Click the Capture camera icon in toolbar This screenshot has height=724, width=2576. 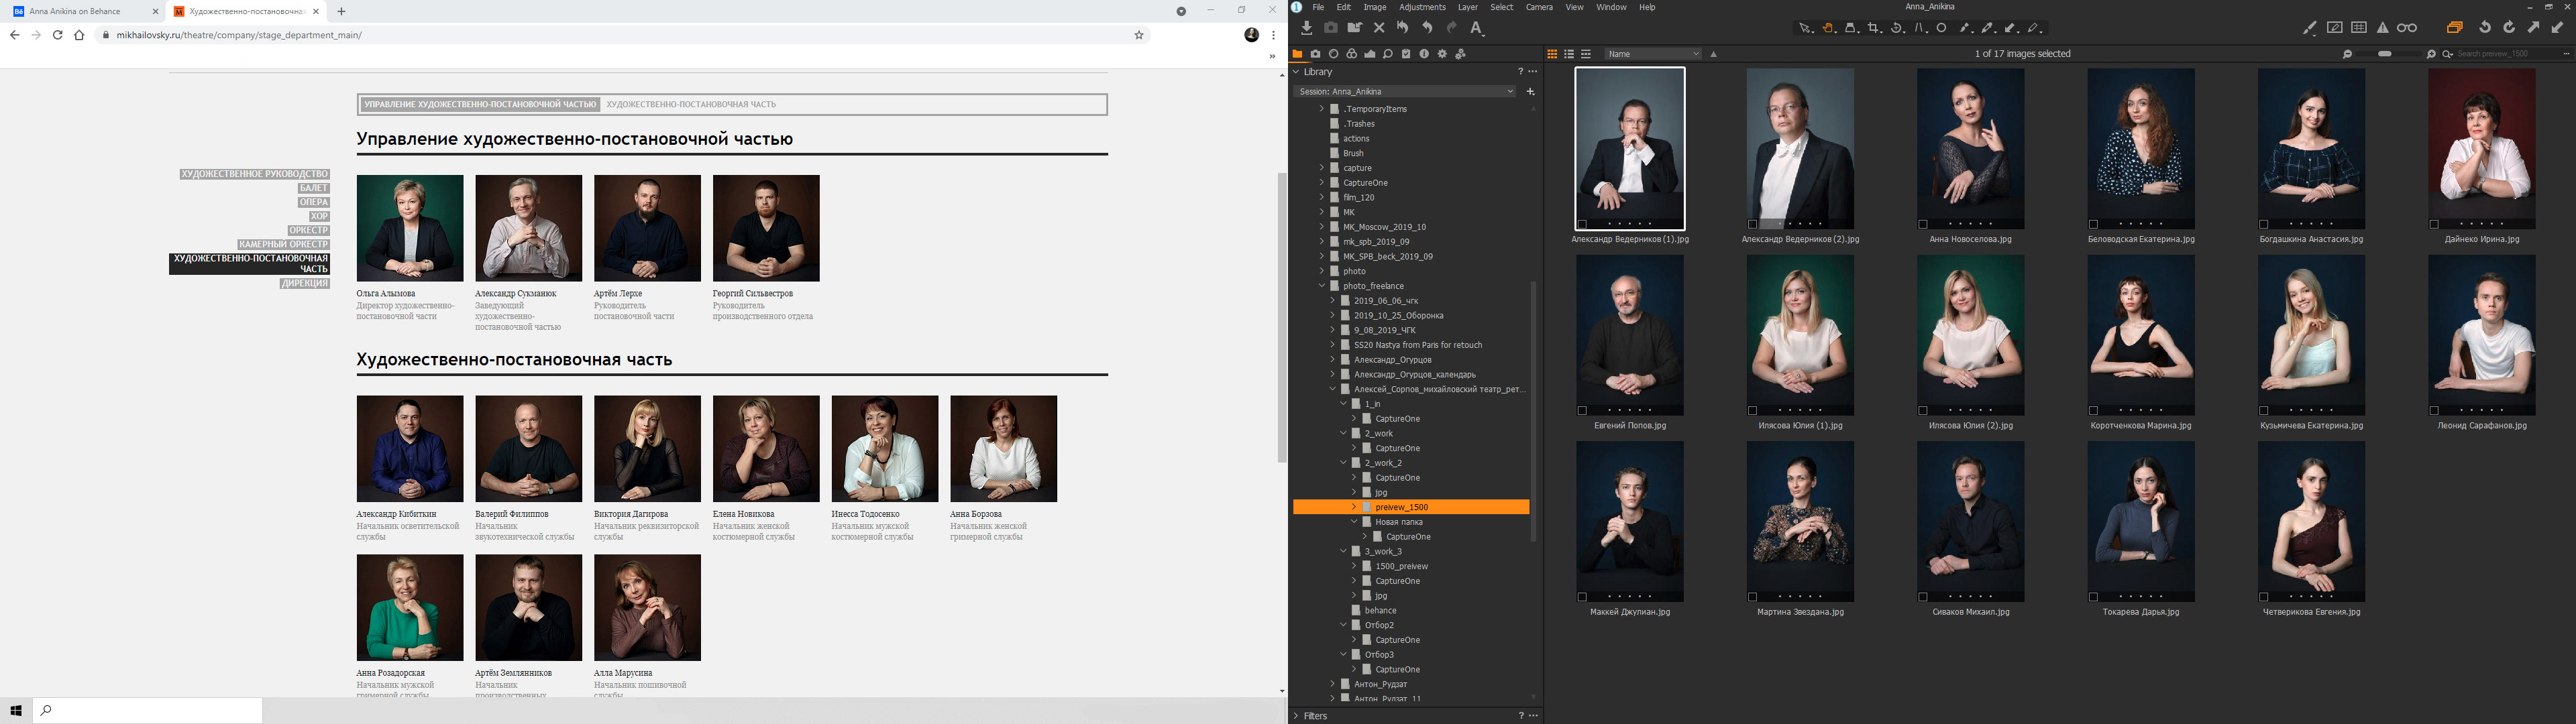pyautogui.click(x=1331, y=28)
